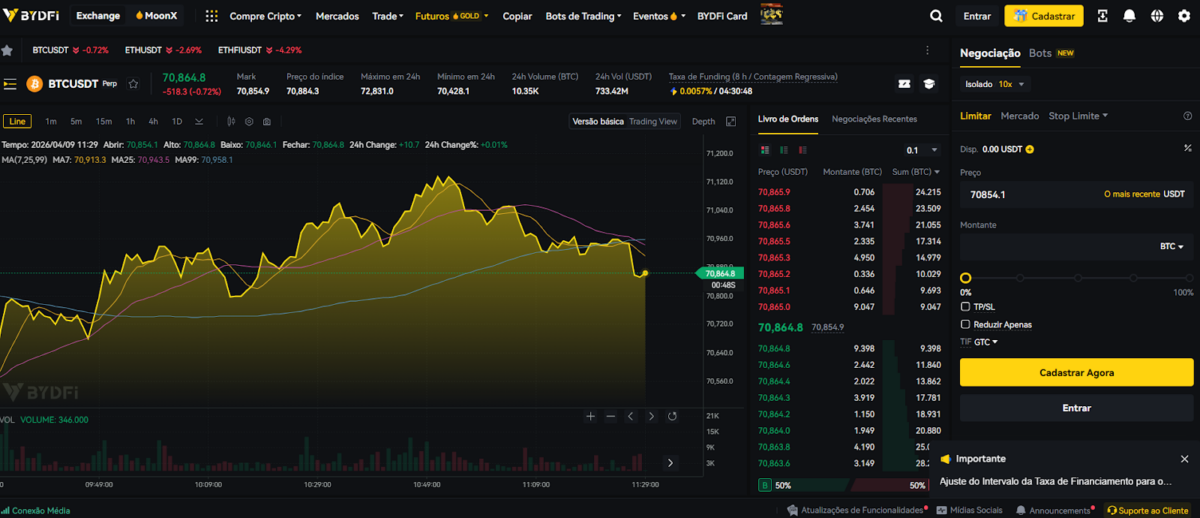The image size is (1200, 518).
Task: Switch to Negociações Recentes tab
Action: click(874, 119)
